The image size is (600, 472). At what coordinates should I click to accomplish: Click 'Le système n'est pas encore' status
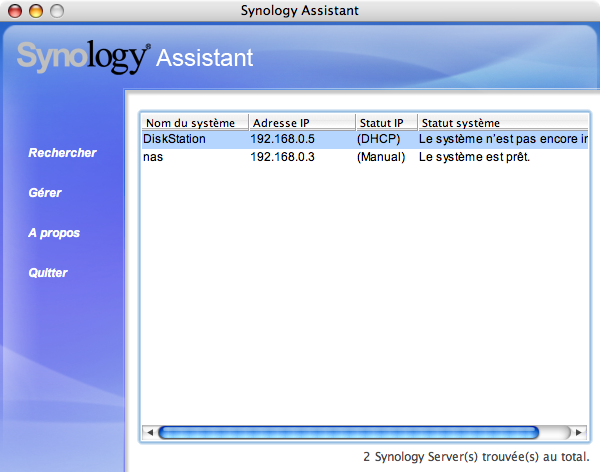pyautogui.click(x=503, y=139)
